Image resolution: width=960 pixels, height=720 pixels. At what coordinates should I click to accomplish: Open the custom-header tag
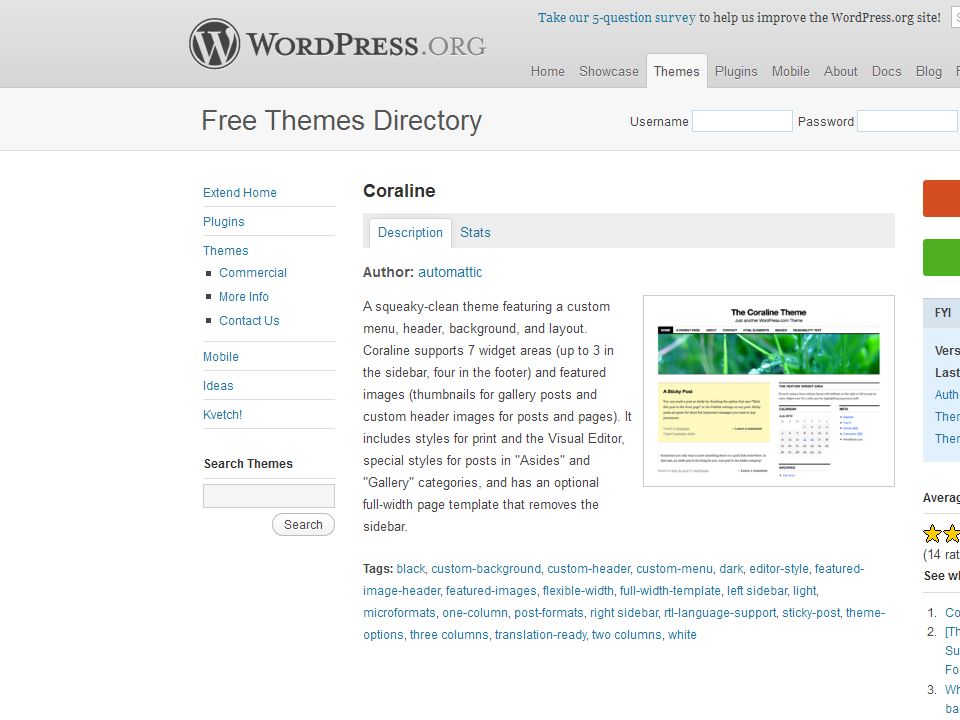coord(588,569)
